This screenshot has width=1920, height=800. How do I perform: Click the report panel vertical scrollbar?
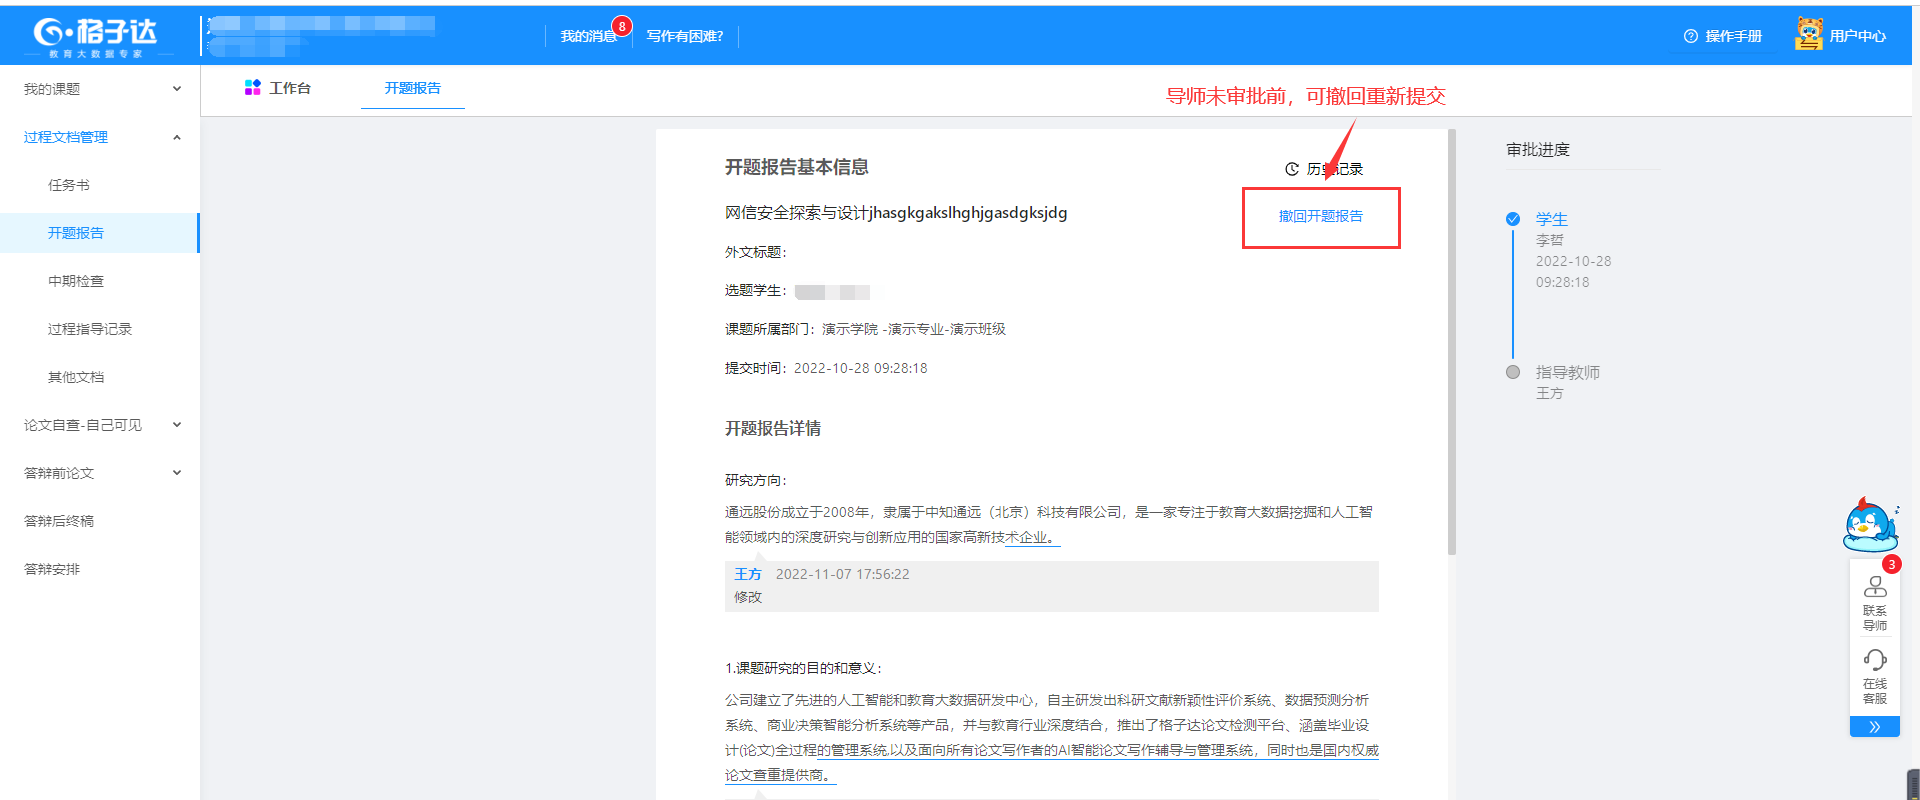click(x=1452, y=340)
